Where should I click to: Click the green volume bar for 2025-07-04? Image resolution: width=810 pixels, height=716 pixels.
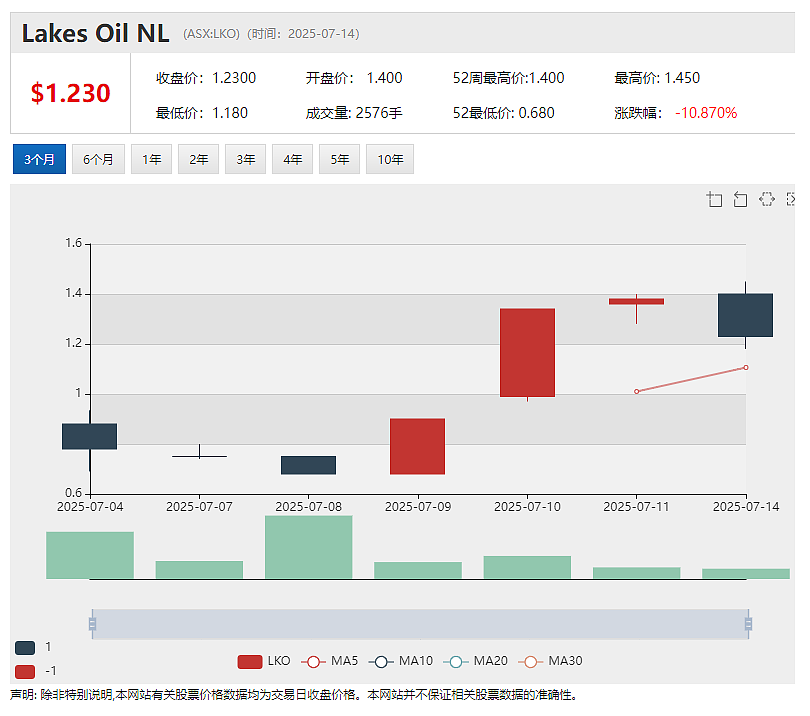point(90,555)
